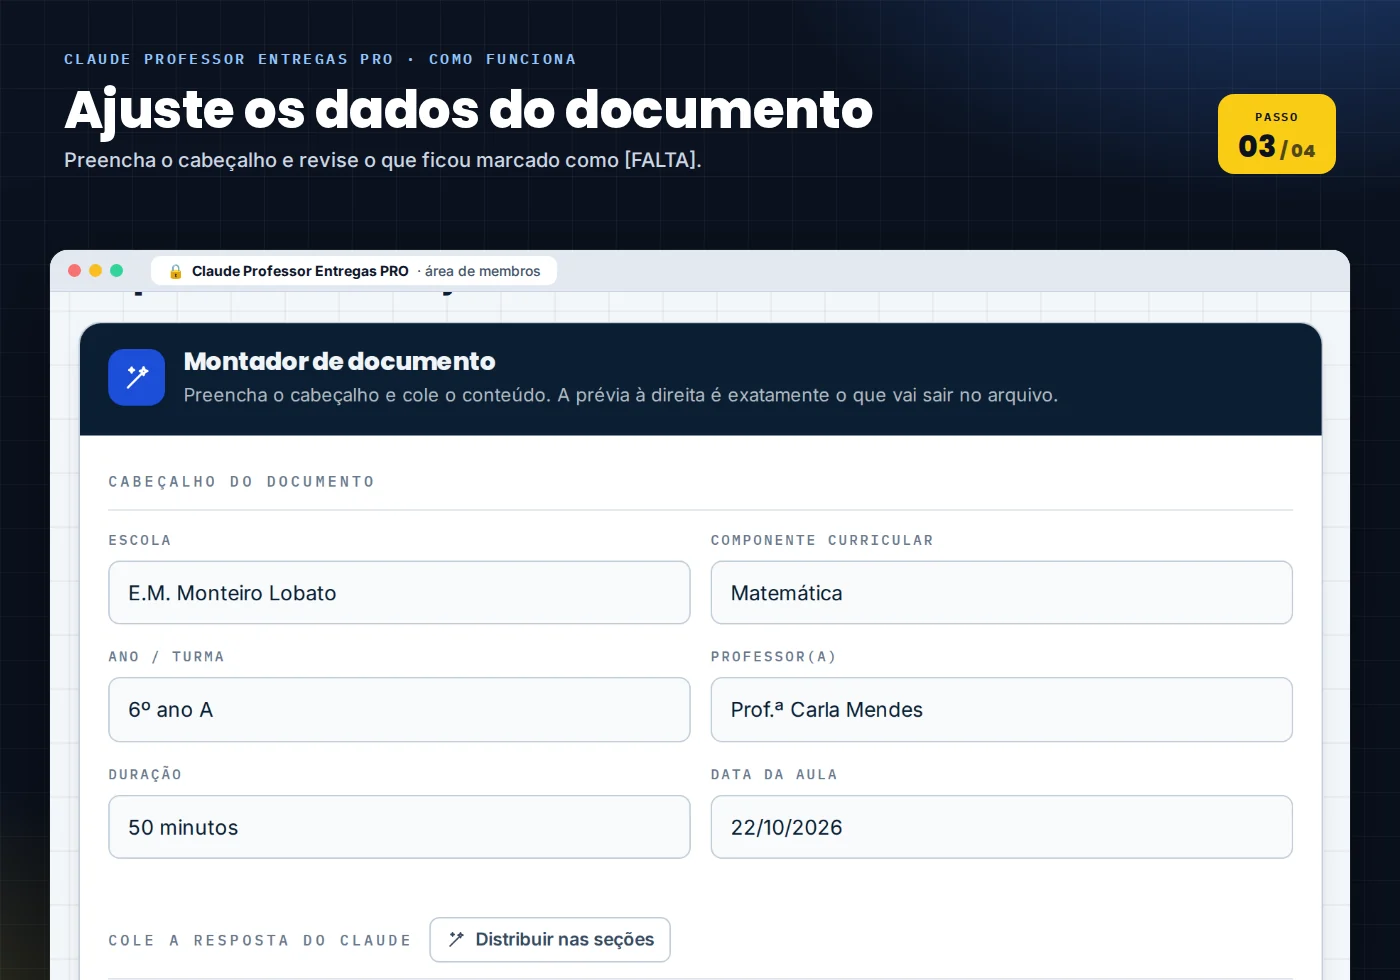Click the COMPONENTE CURRICULAR field label
This screenshot has width=1400, height=980.
[x=822, y=541]
